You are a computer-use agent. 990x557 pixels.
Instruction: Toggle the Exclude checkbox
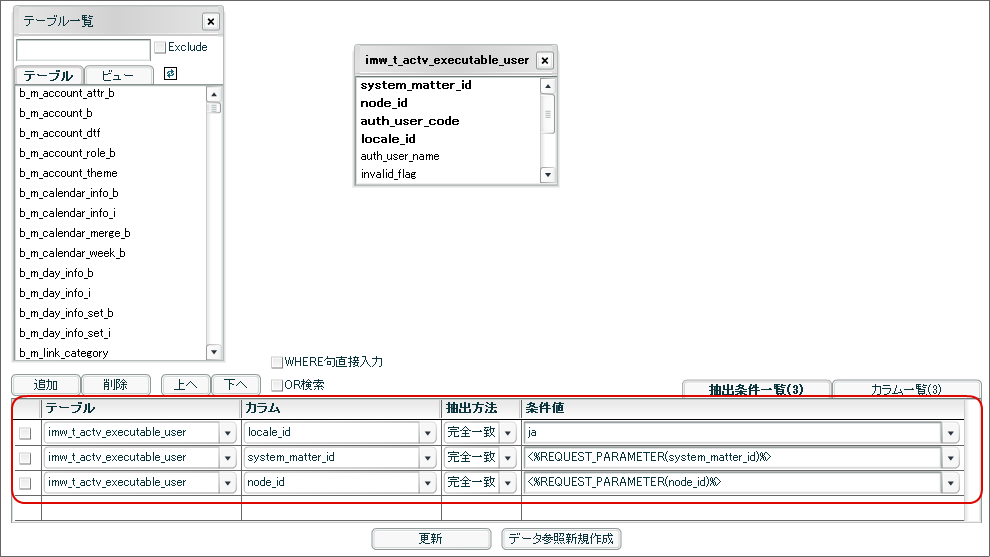(x=160, y=47)
